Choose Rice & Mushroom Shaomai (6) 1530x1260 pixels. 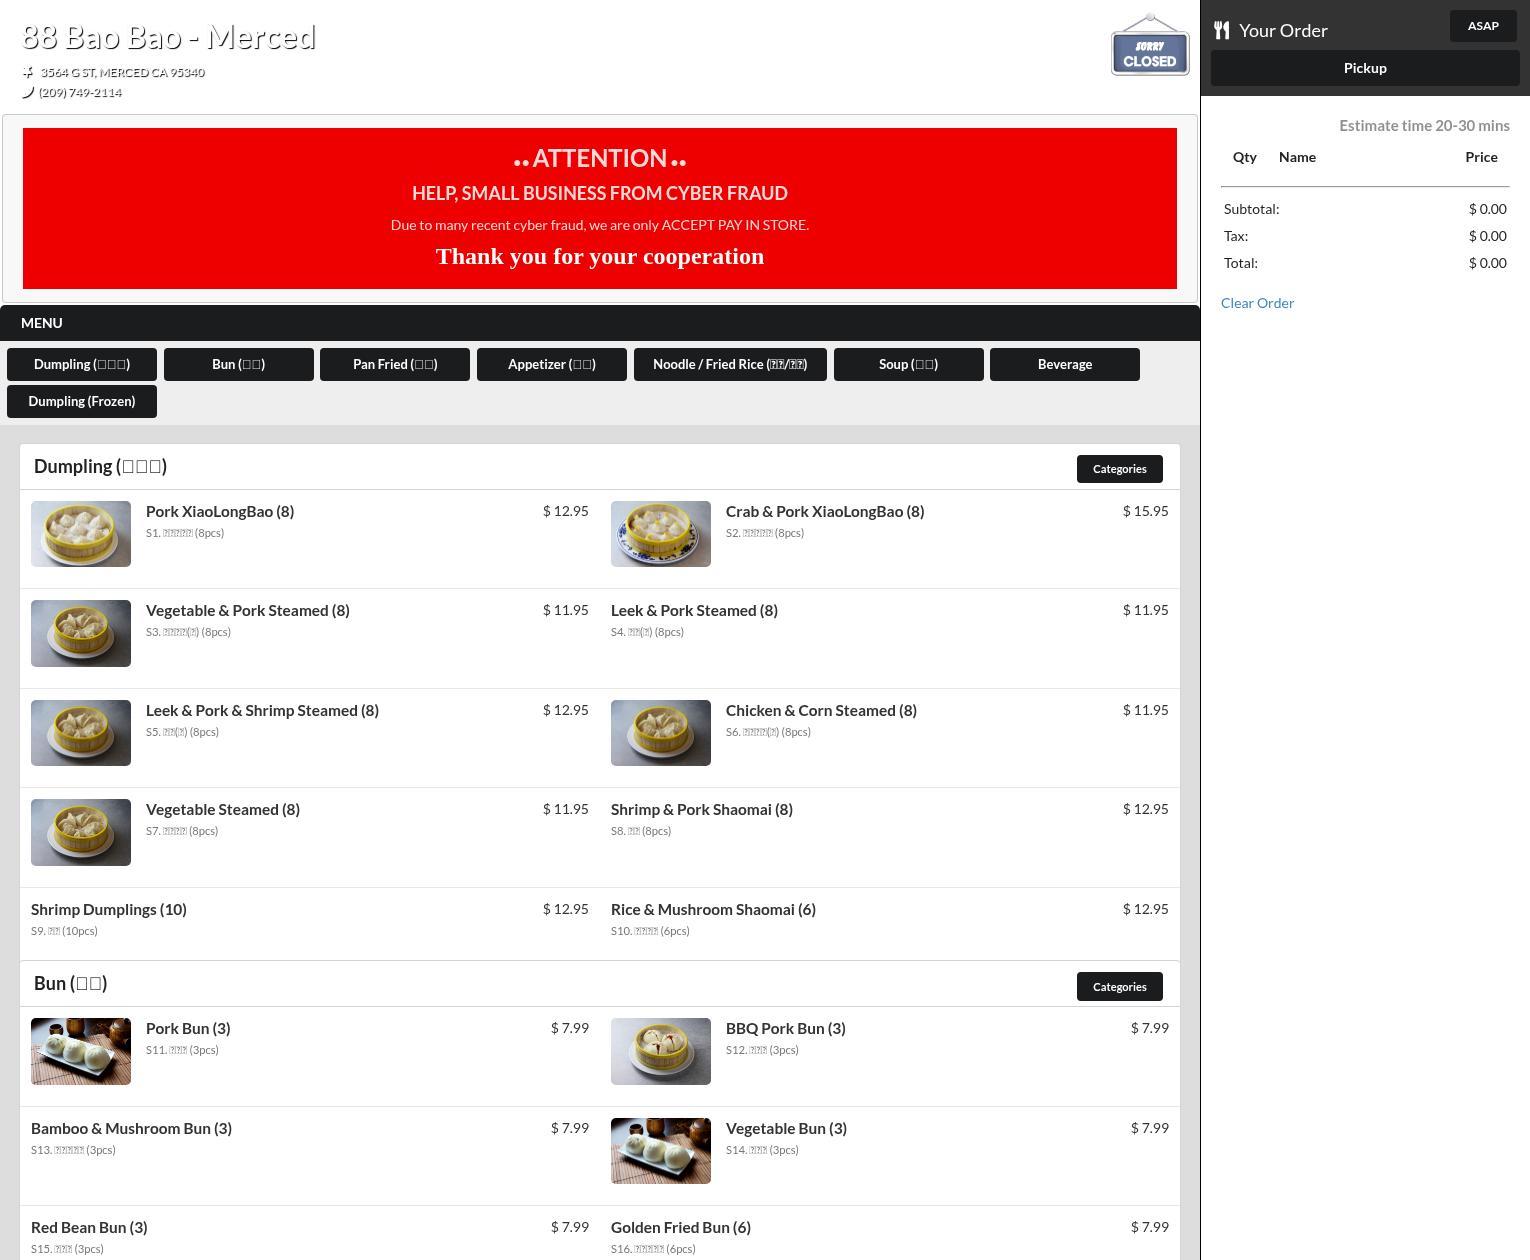click(x=713, y=910)
